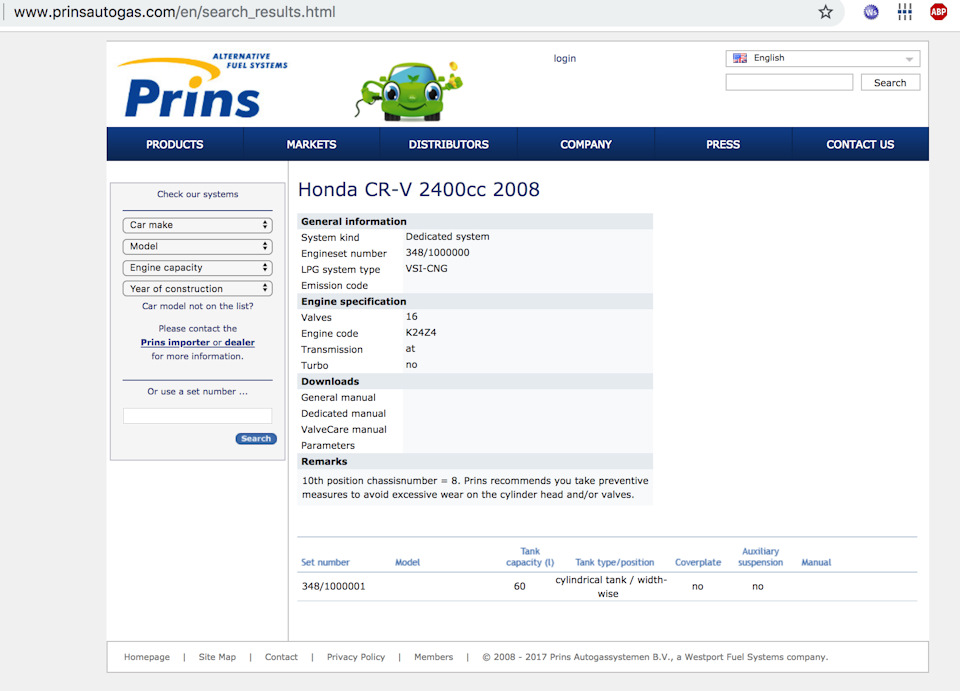960x691 pixels.
Task: Expand the Model dropdown
Action: tap(197, 247)
